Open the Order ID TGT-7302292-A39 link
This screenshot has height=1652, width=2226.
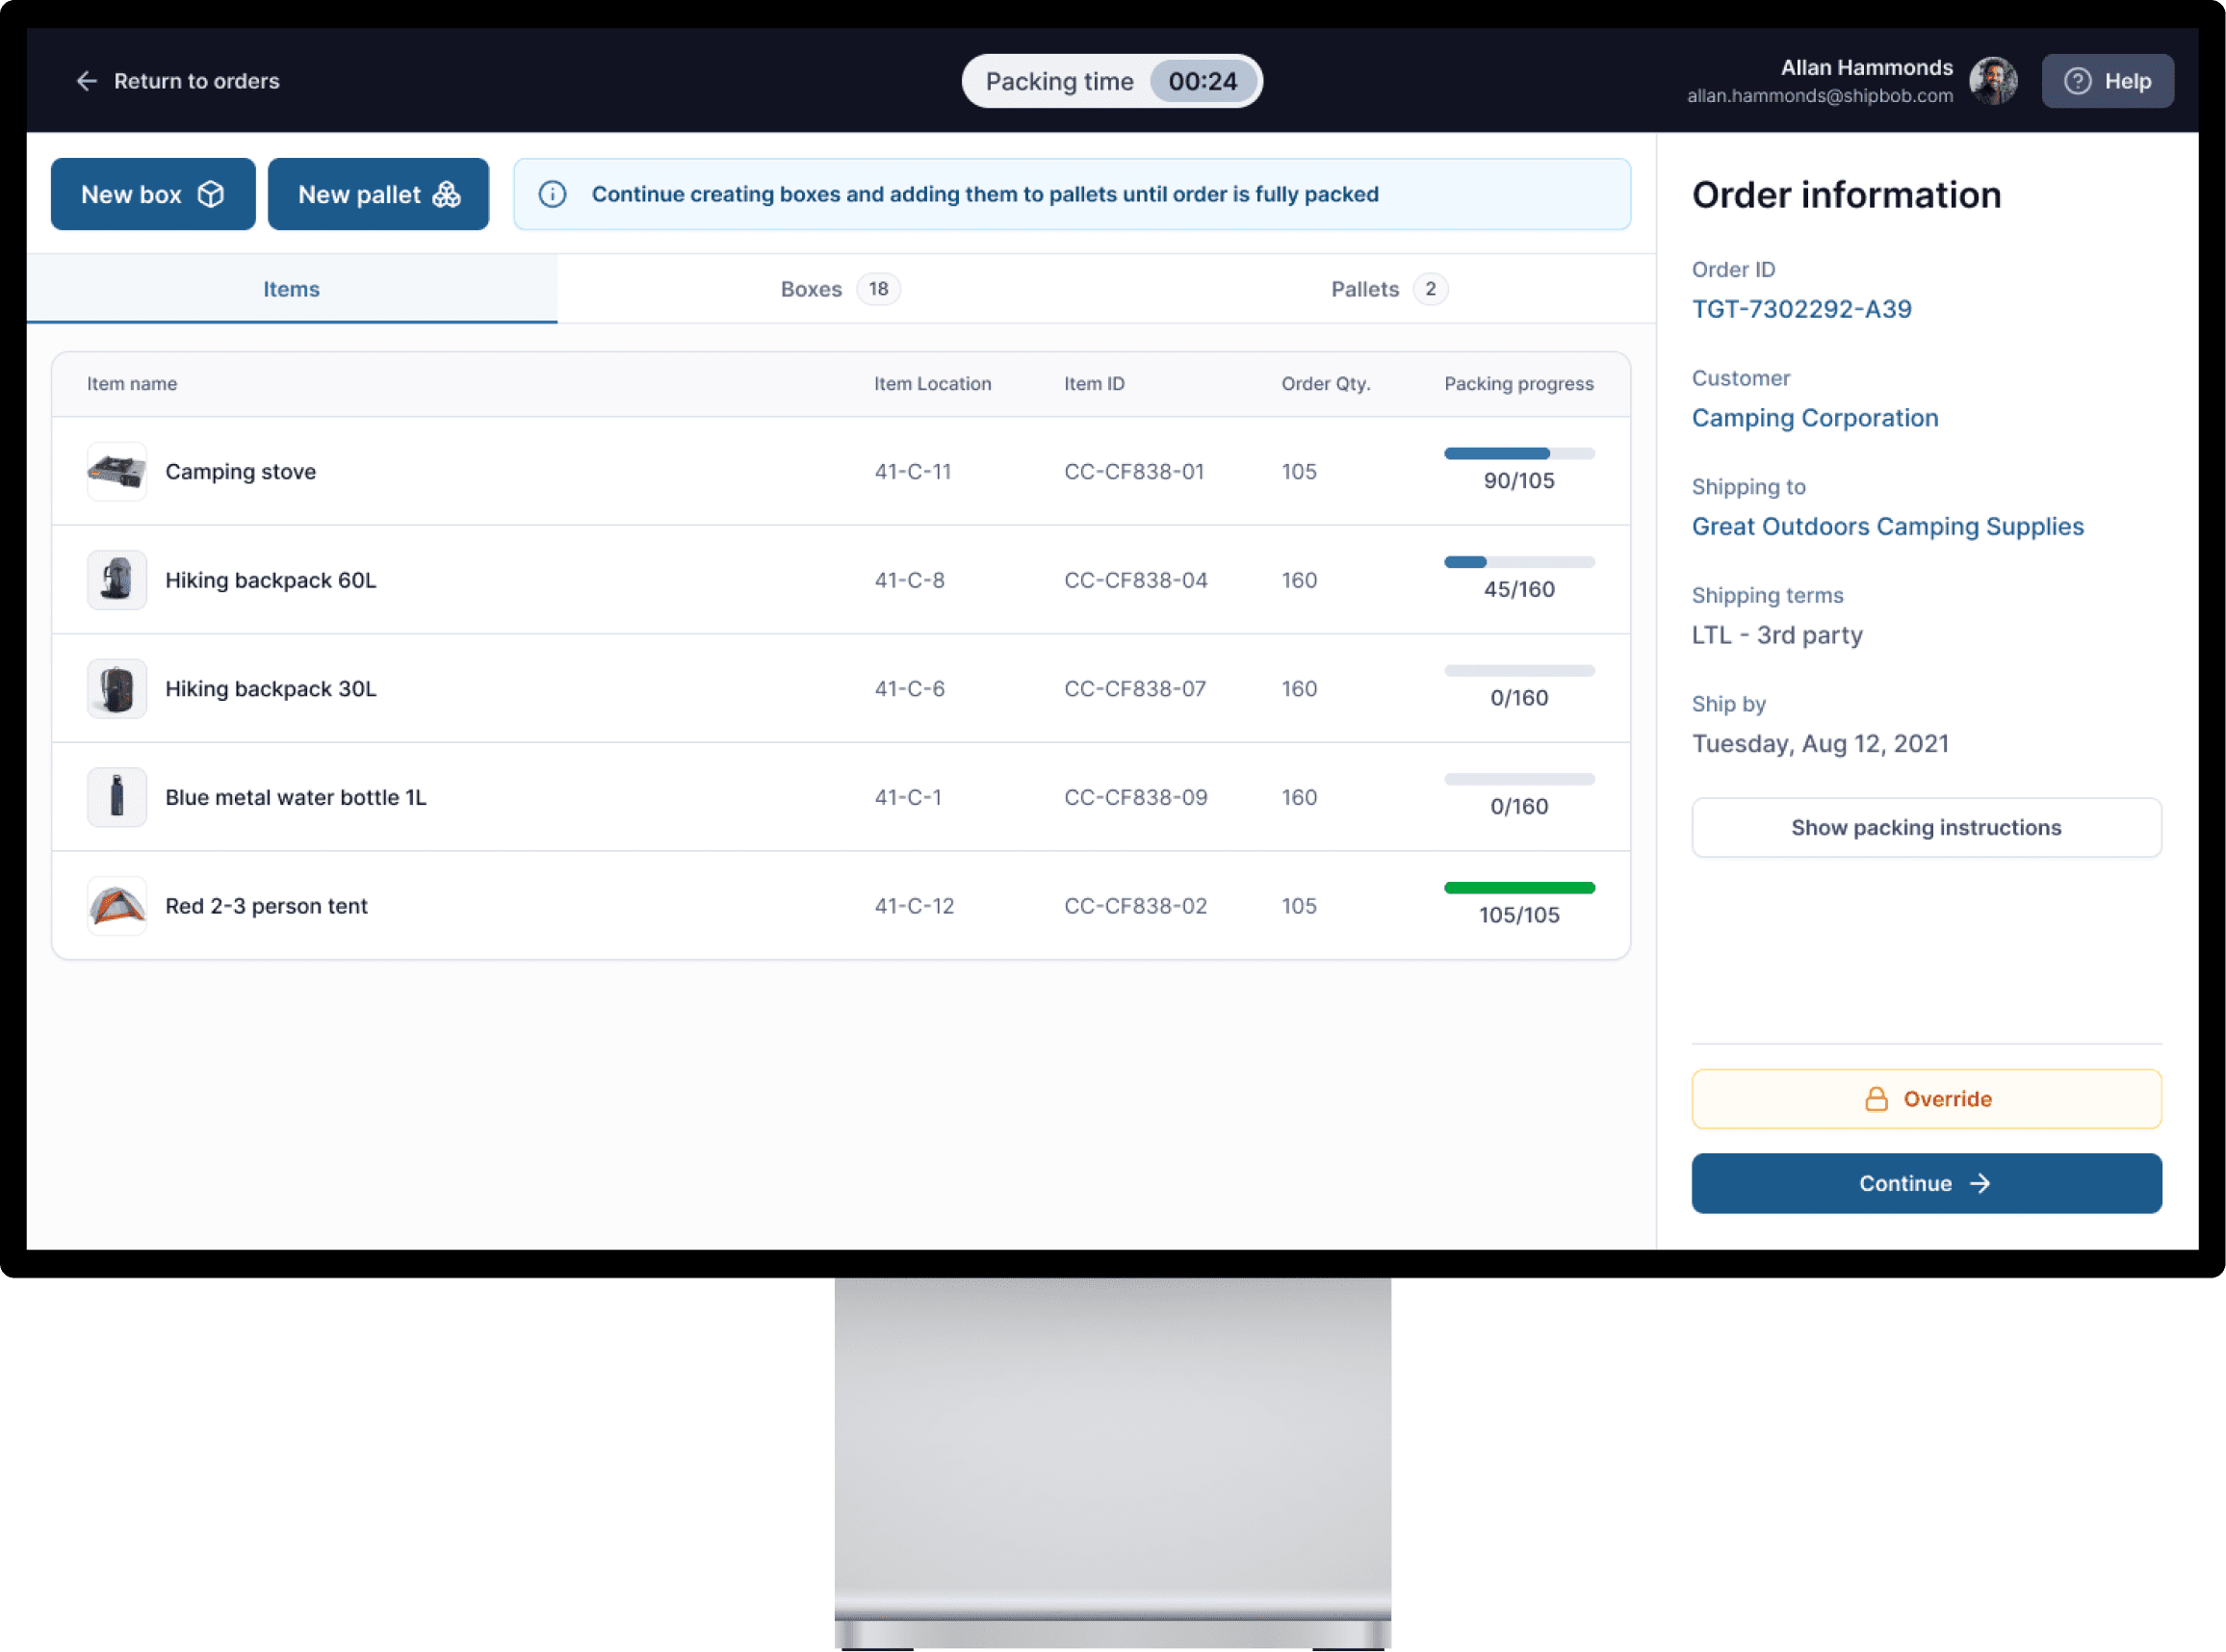click(1801, 308)
